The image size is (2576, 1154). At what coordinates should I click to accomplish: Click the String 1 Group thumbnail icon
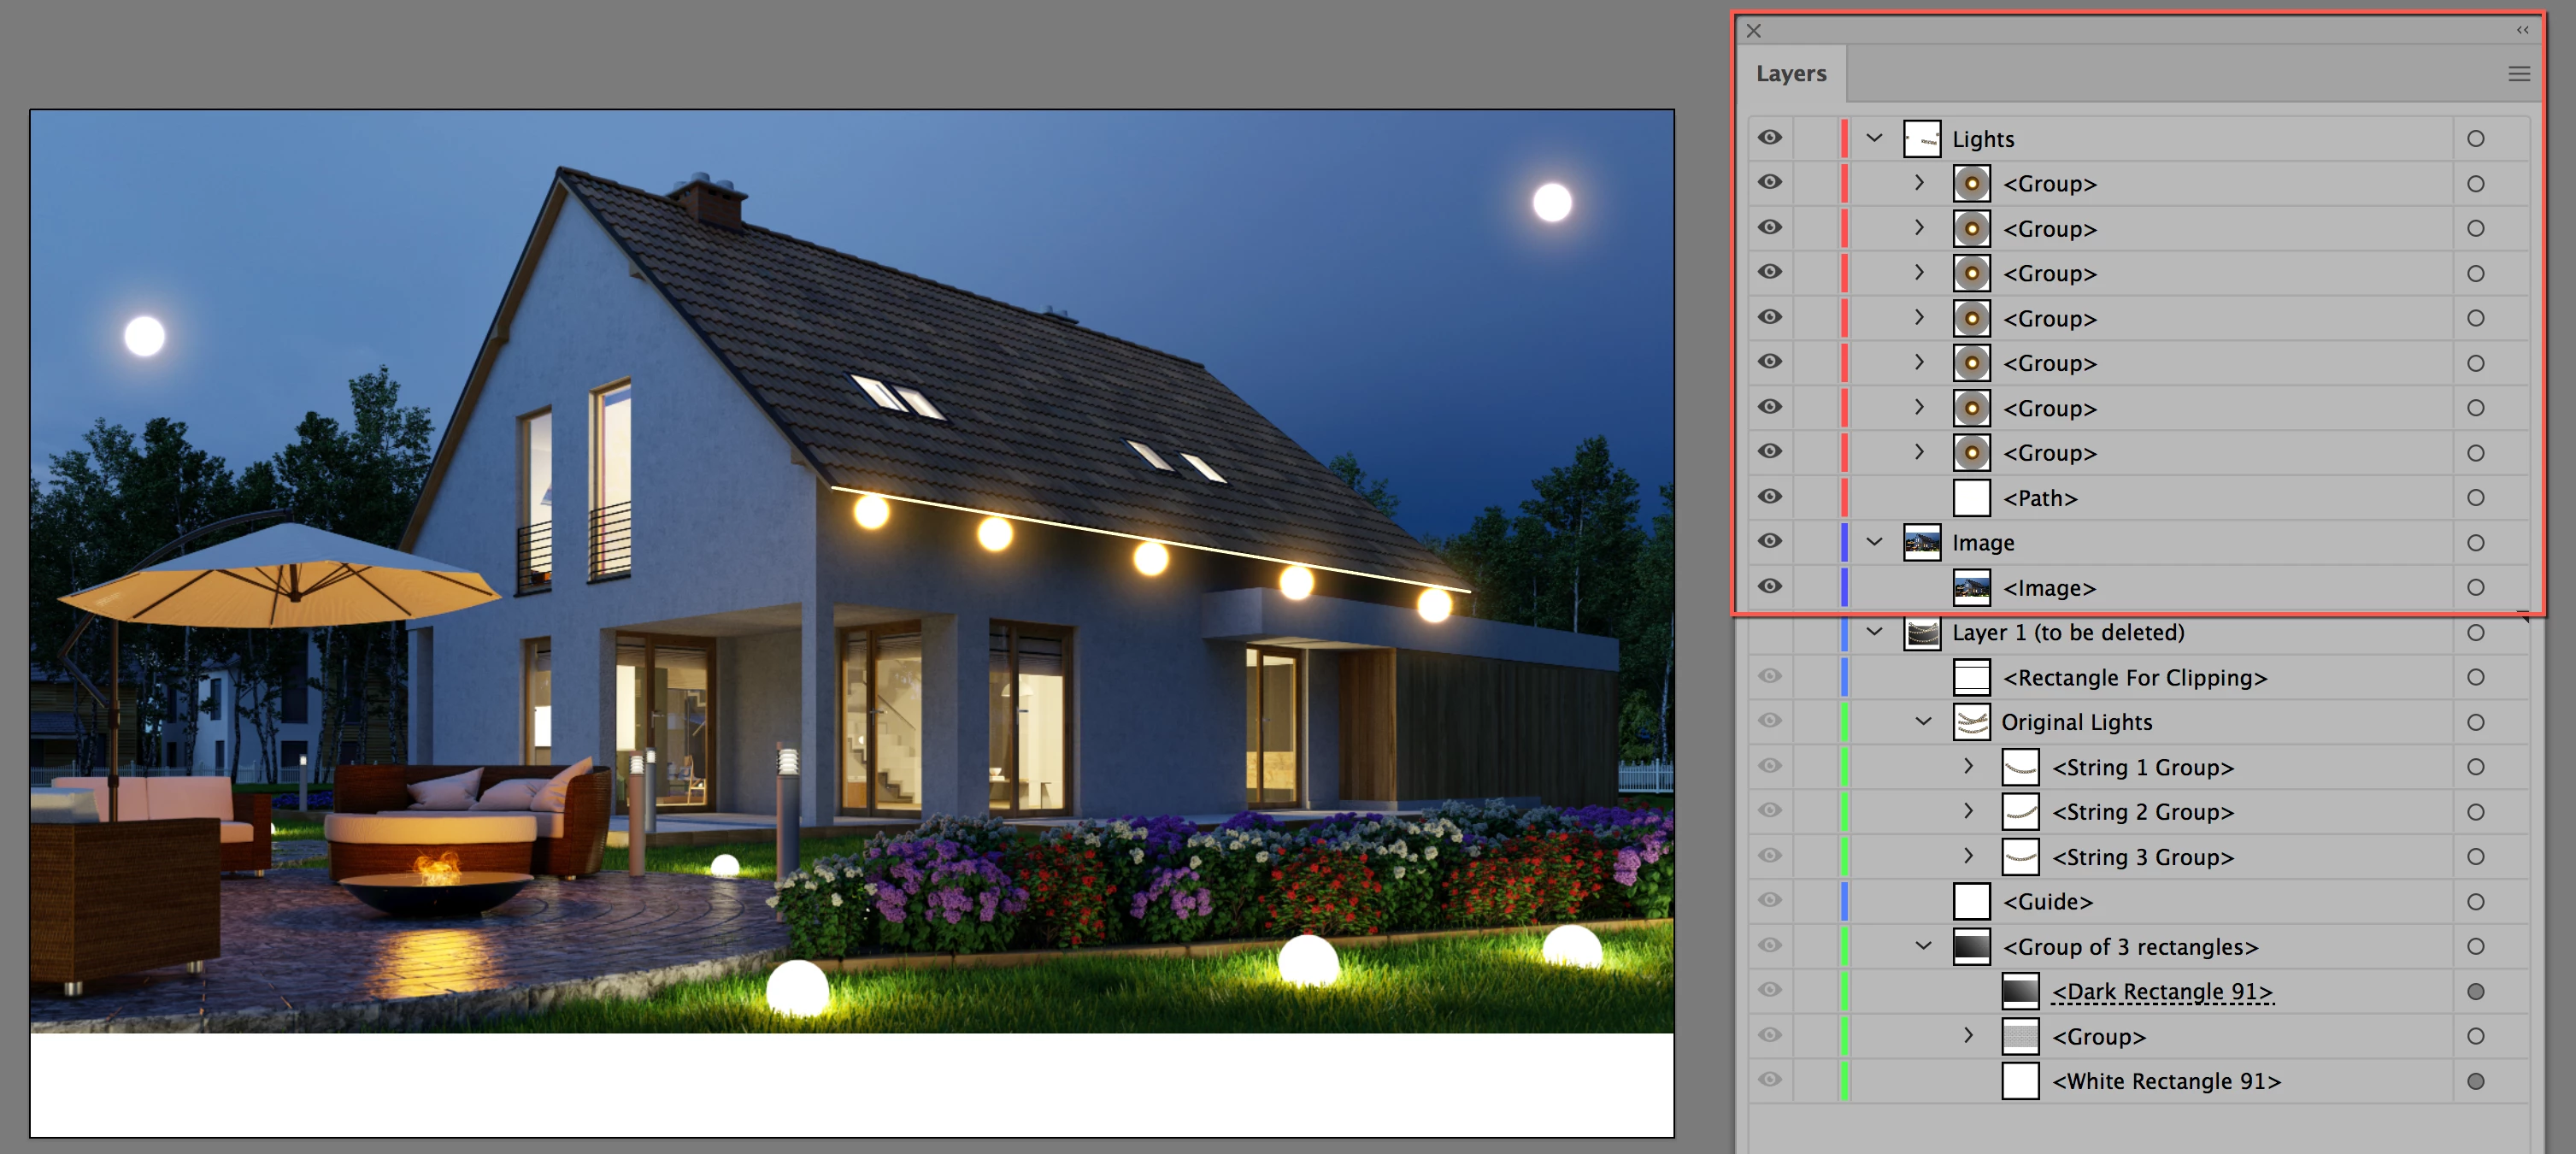click(2020, 767)
